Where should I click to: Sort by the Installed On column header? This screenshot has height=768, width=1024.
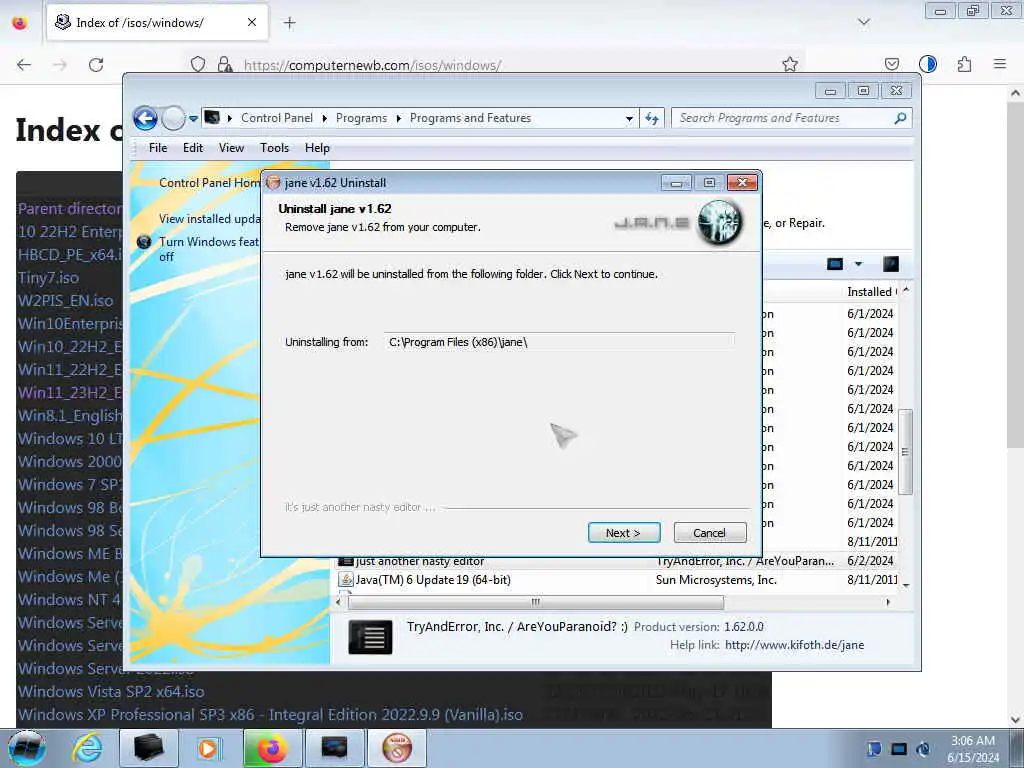click(x=872, y=292)
